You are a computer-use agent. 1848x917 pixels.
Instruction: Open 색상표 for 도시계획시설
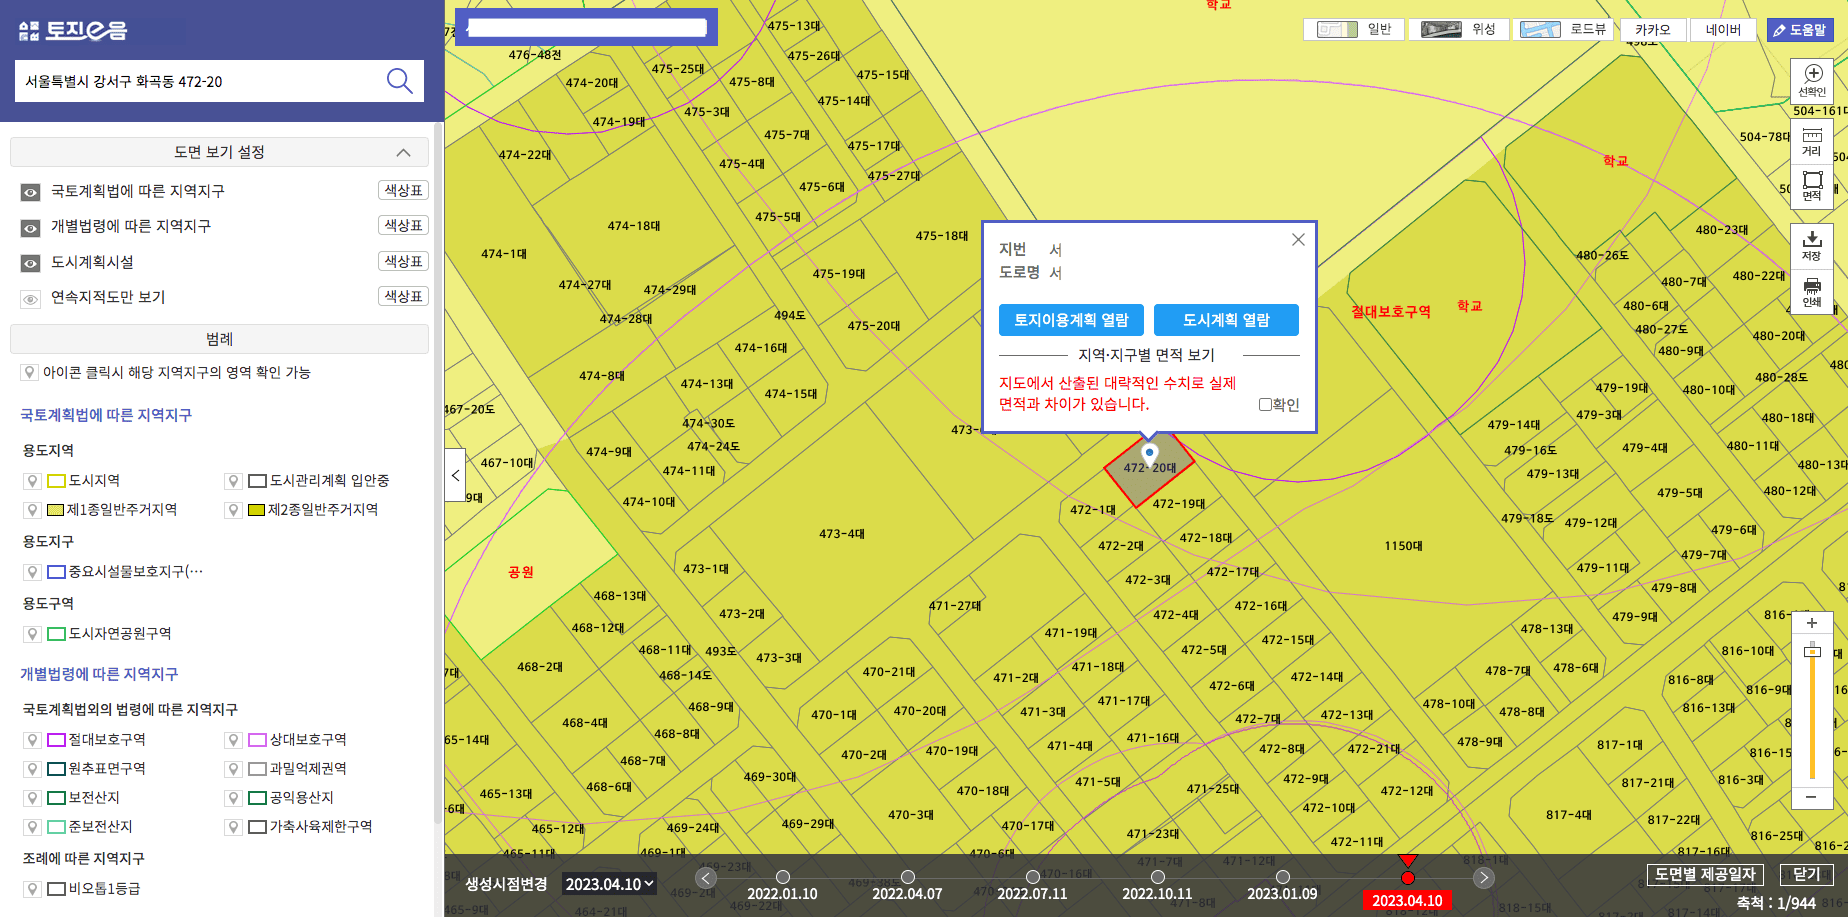point(404,261)
